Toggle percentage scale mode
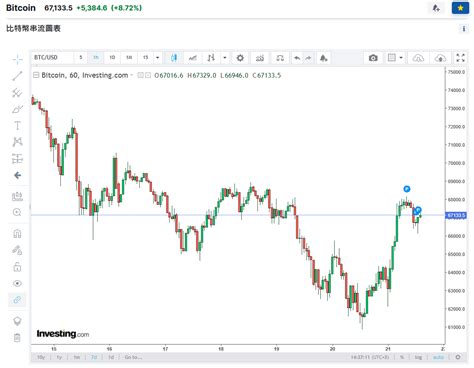 402,357
